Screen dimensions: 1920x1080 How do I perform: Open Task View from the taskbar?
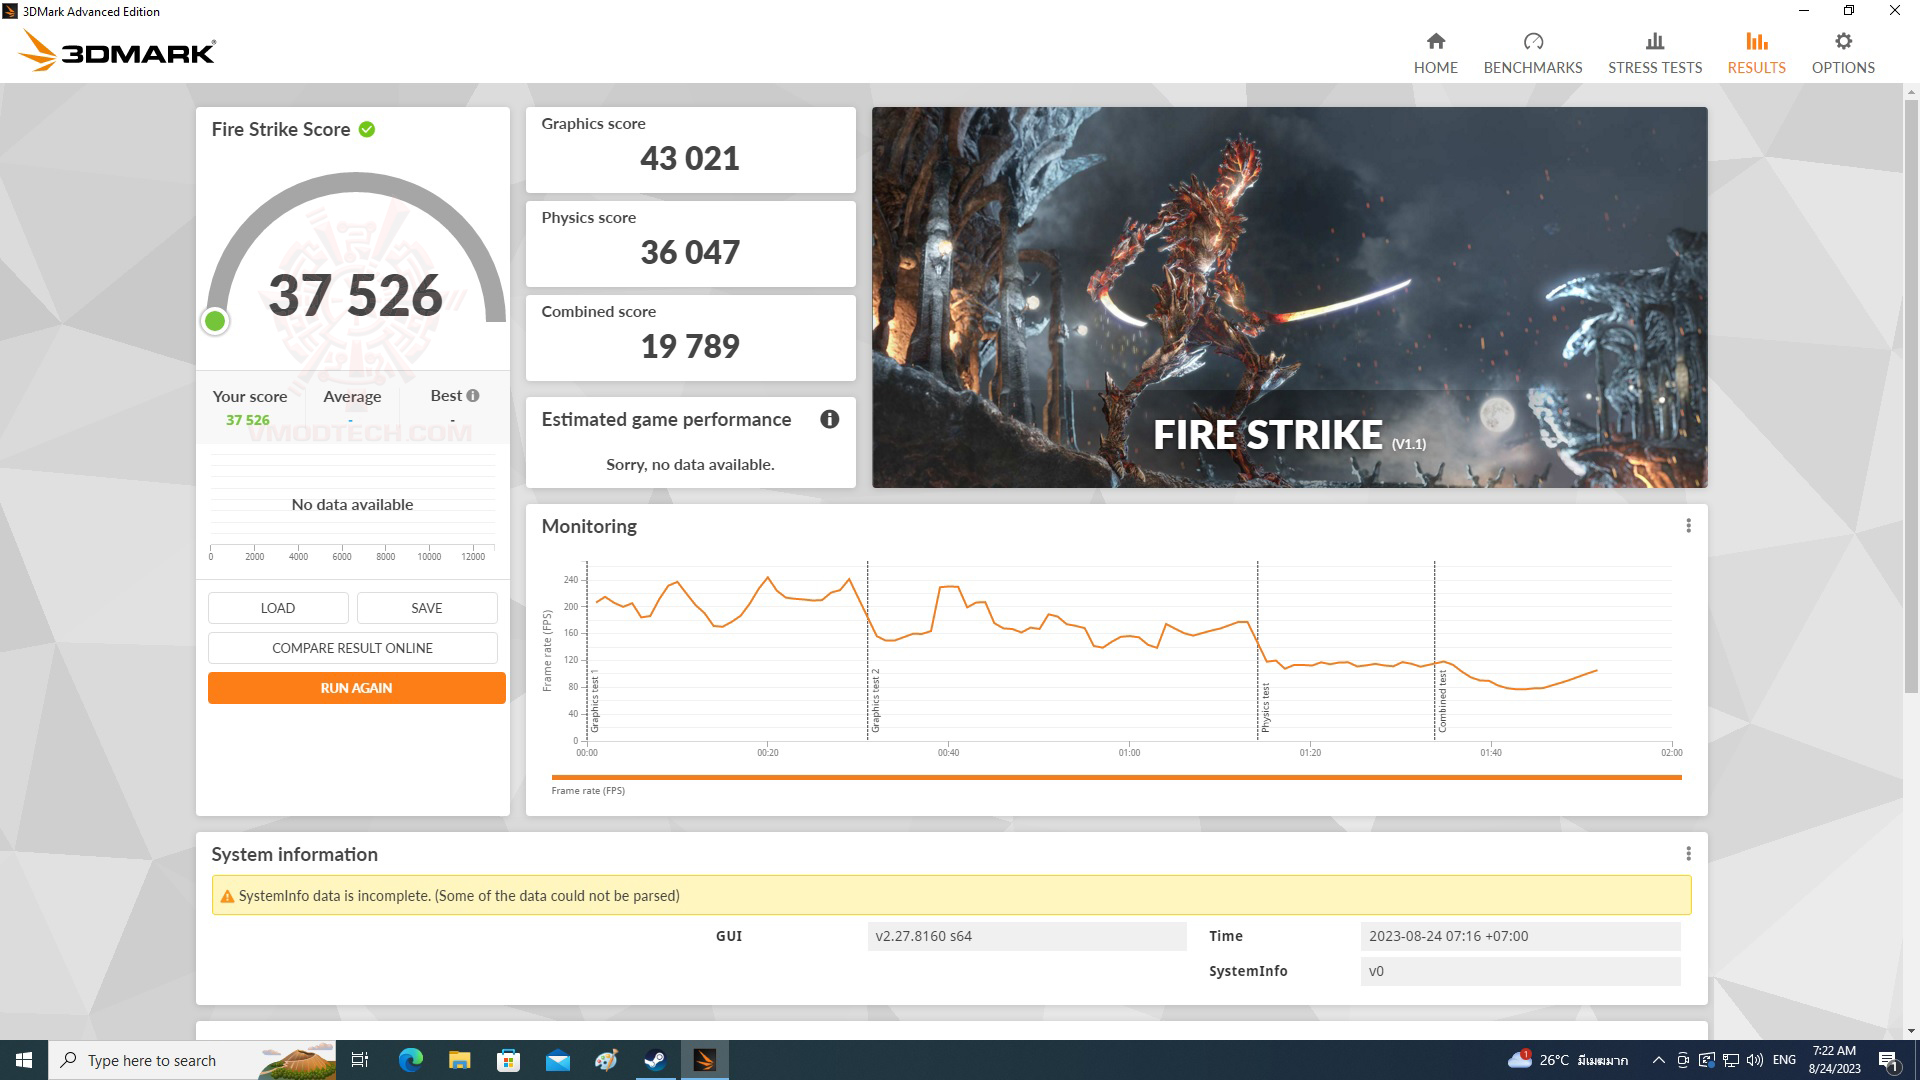360,1060
